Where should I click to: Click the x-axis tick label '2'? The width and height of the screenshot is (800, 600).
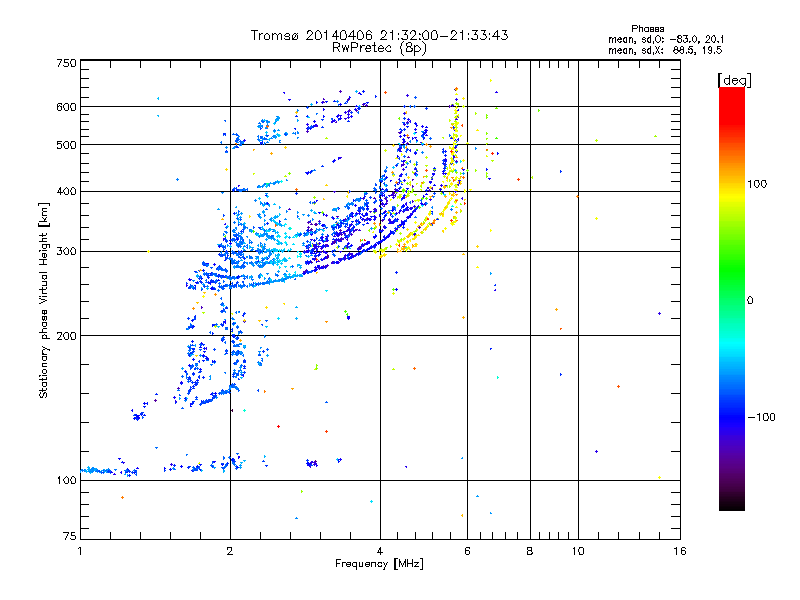pyautogui.click(x=230, y=551)
